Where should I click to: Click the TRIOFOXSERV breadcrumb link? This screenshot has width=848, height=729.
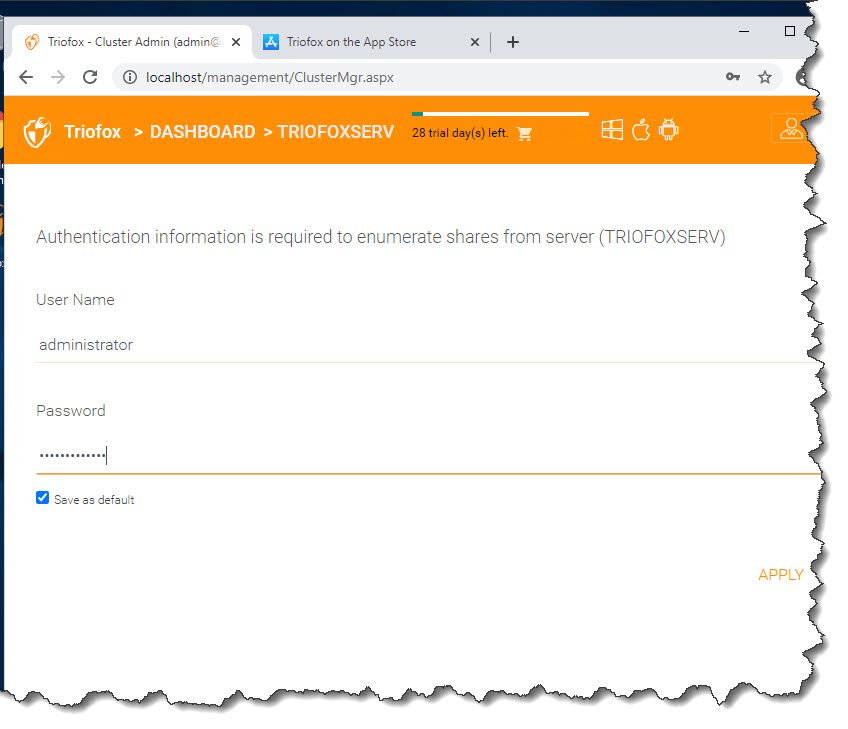(x=336, y=132)
